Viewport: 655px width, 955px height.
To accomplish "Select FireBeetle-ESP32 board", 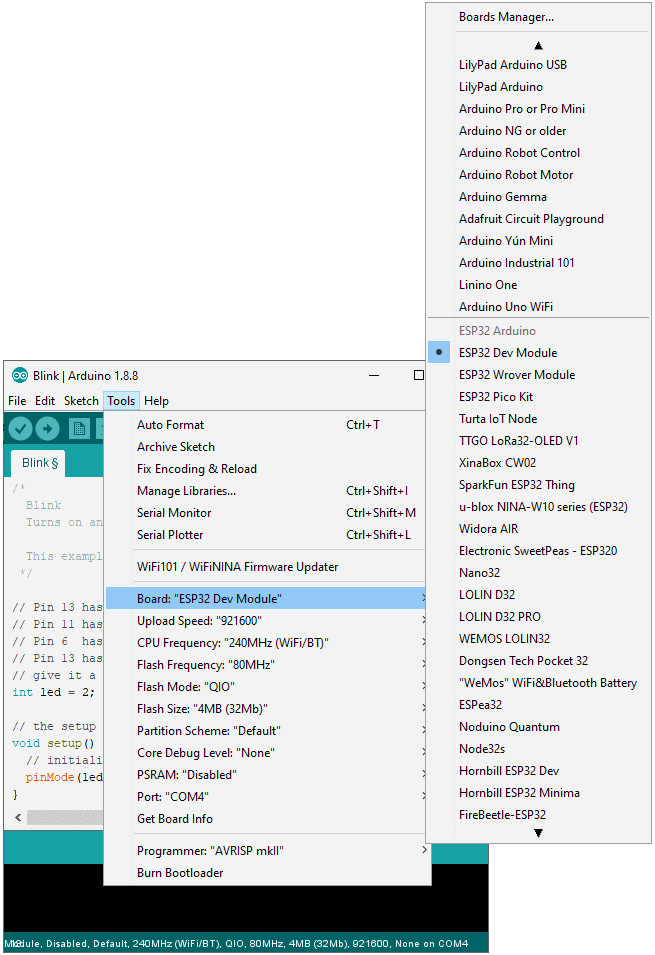I will coord(539,814).
